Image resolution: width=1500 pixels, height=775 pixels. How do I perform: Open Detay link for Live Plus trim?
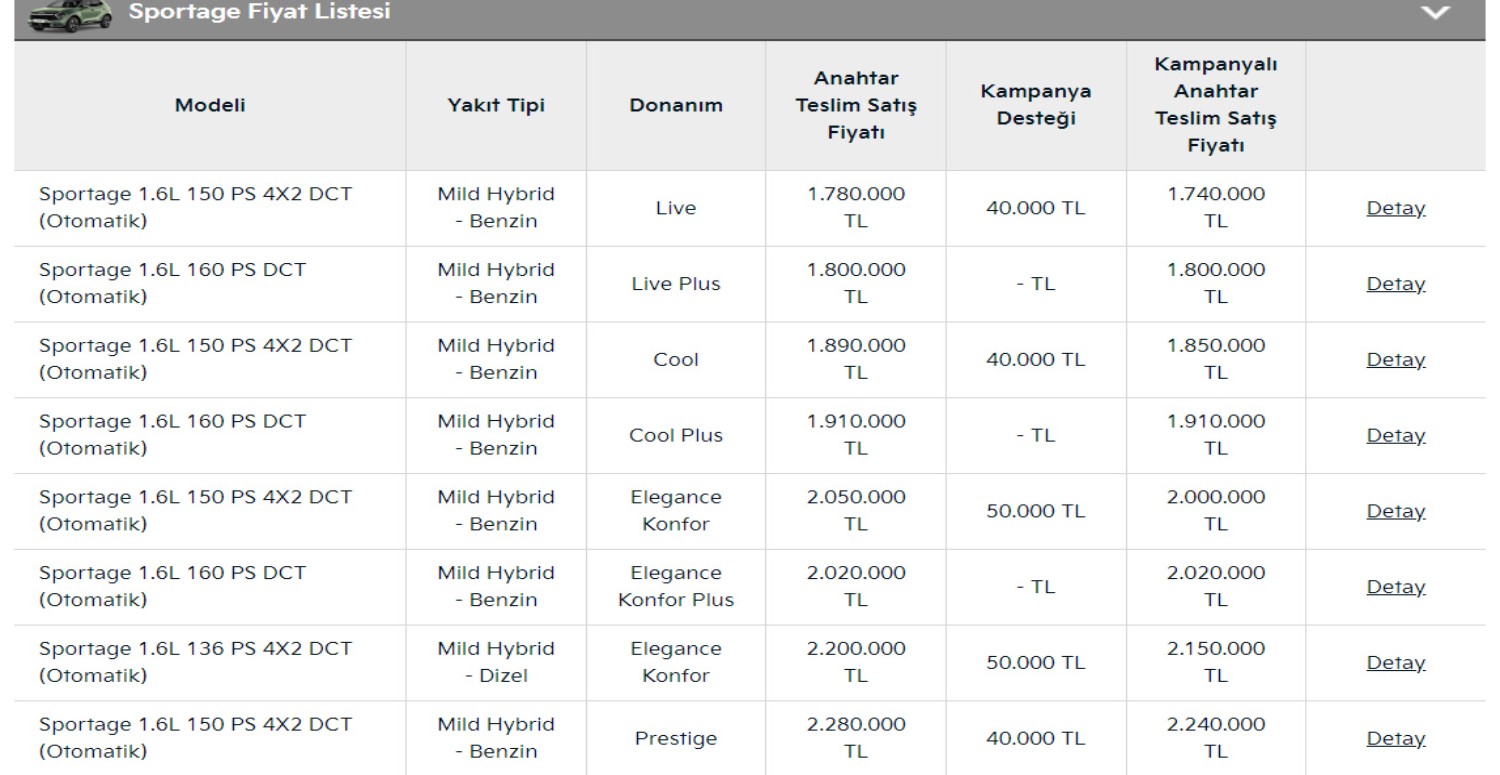coord(1395,284)
